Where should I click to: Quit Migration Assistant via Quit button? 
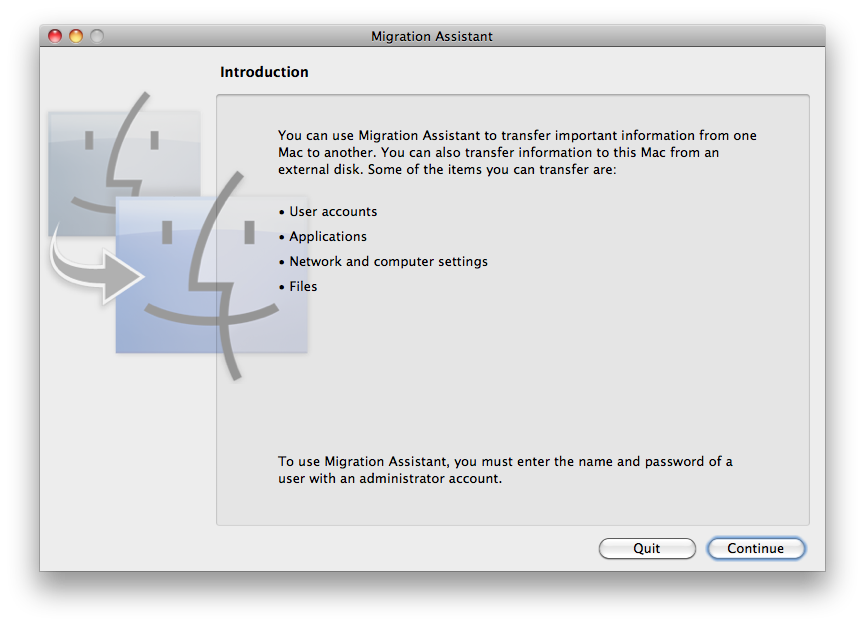[x=647, y=548]
